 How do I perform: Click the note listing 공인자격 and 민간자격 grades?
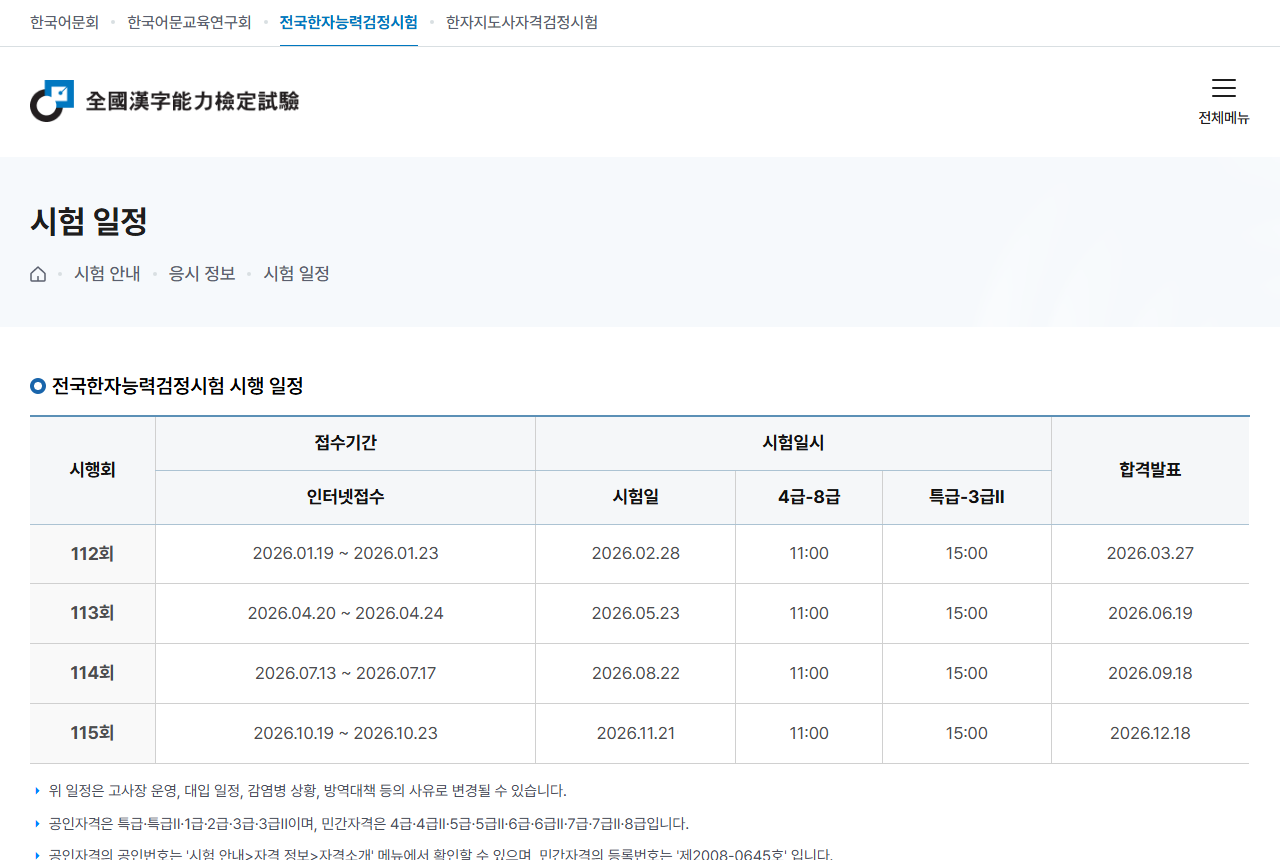pyautogui.click(x=369, y=824)
